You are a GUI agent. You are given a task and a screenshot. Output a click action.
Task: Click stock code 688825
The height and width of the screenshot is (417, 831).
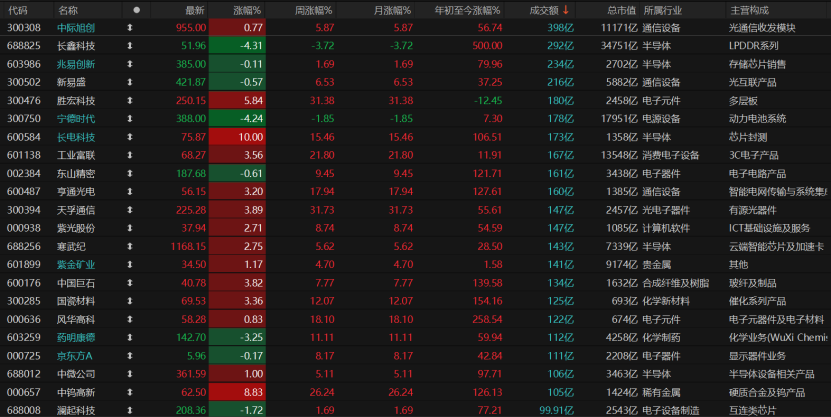click(23, 46)
